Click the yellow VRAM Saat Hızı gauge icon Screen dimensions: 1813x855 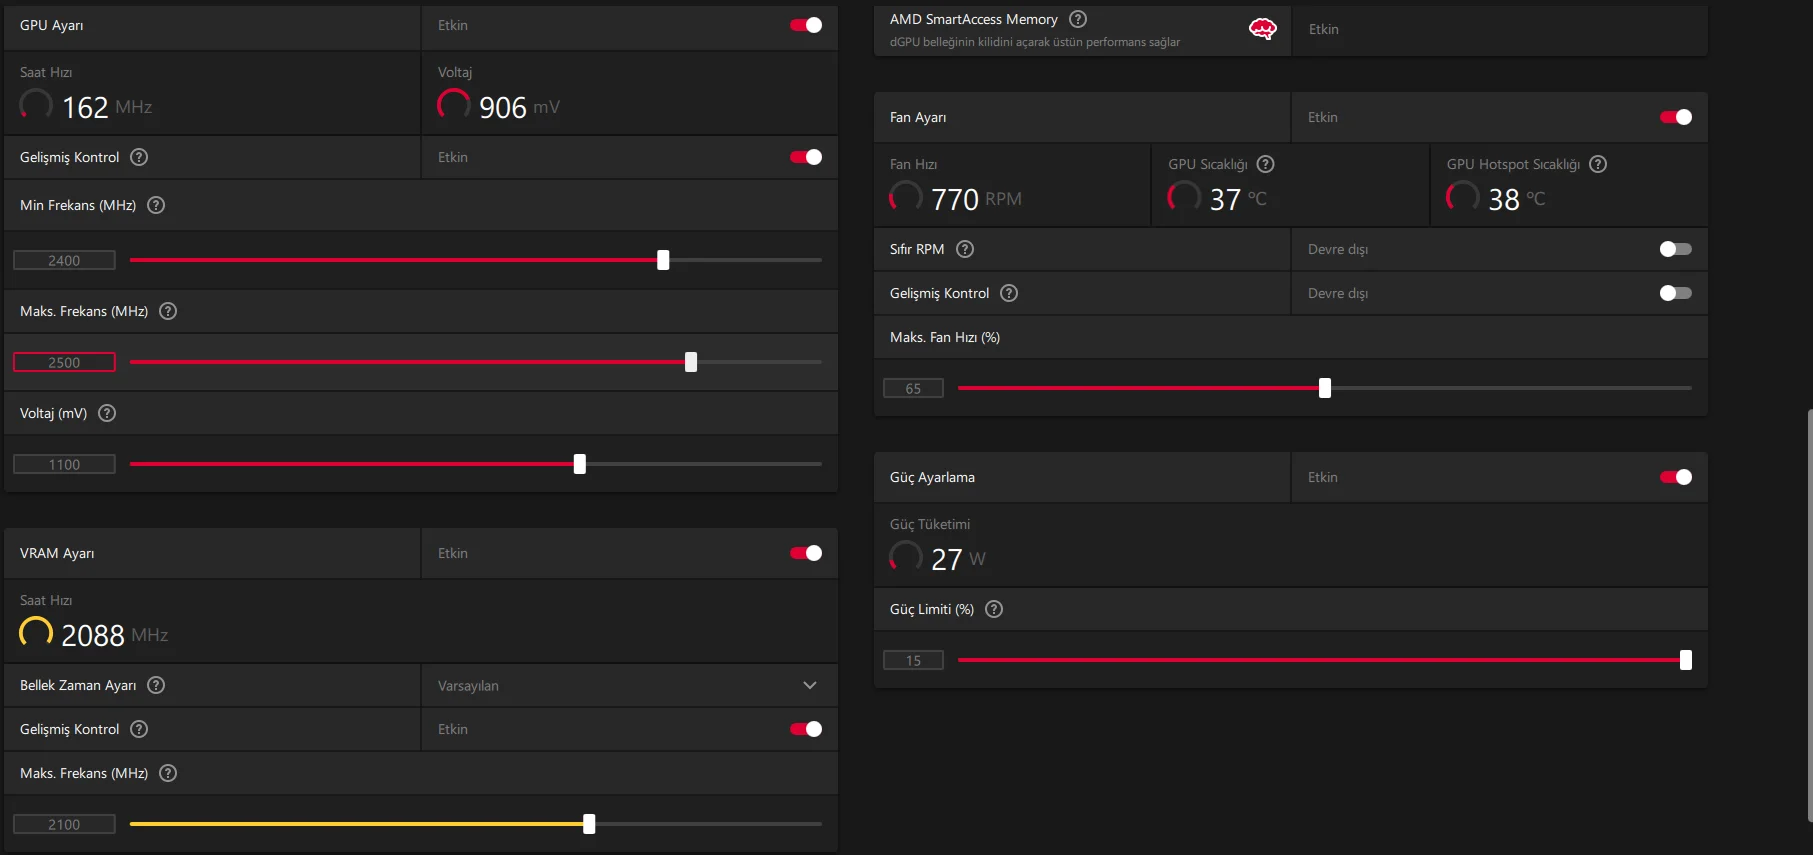point(36,633)
